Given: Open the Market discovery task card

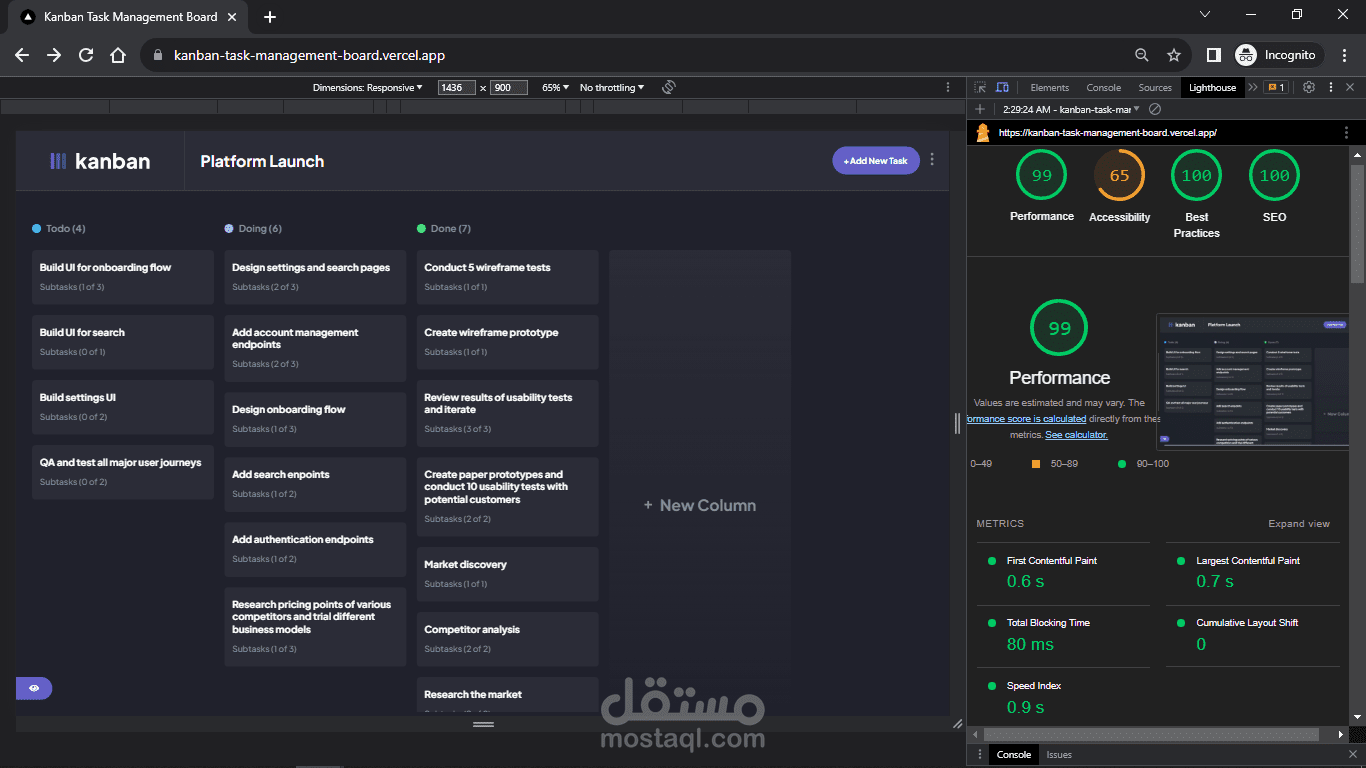Looking at the screenshot, I should pos(507,574).
